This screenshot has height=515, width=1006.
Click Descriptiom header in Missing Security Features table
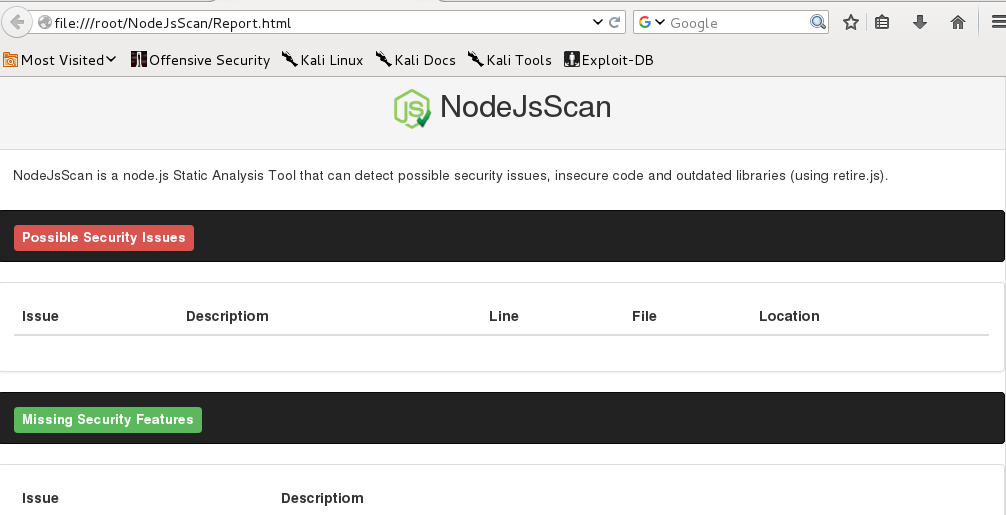[322, 498]
